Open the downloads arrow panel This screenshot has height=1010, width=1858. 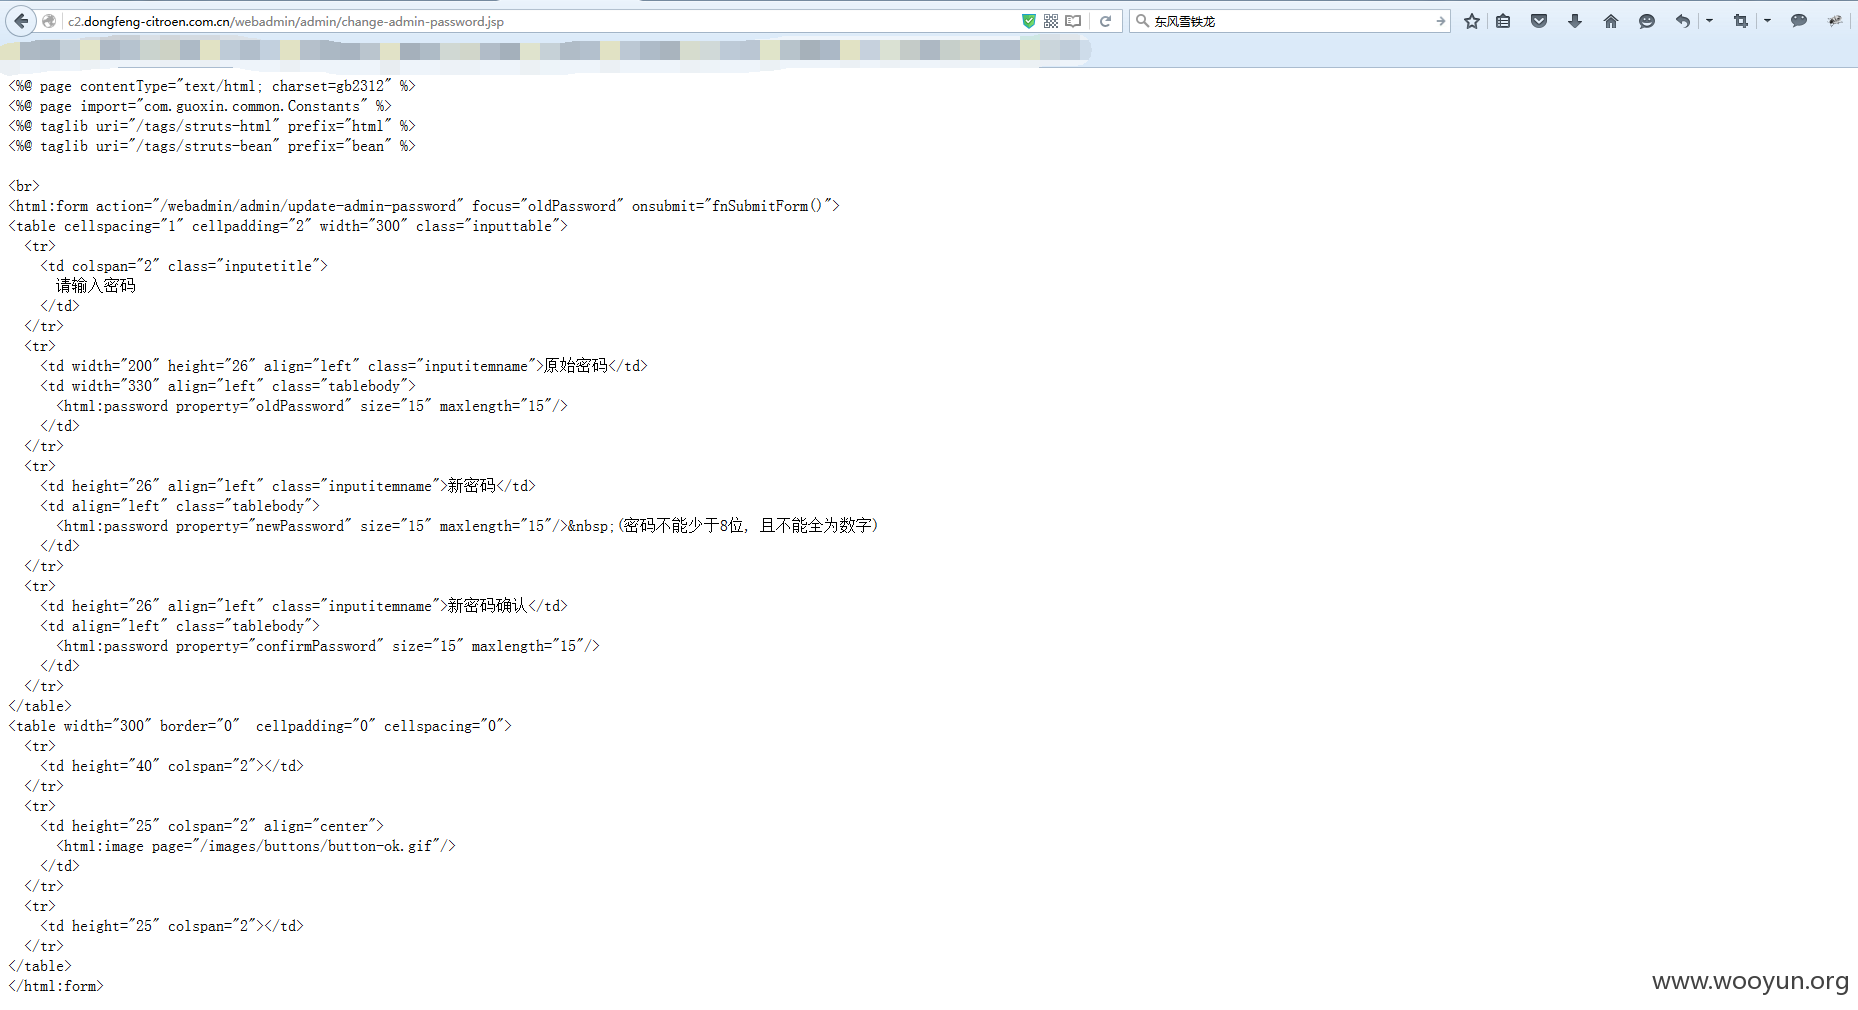[1575, 21]
